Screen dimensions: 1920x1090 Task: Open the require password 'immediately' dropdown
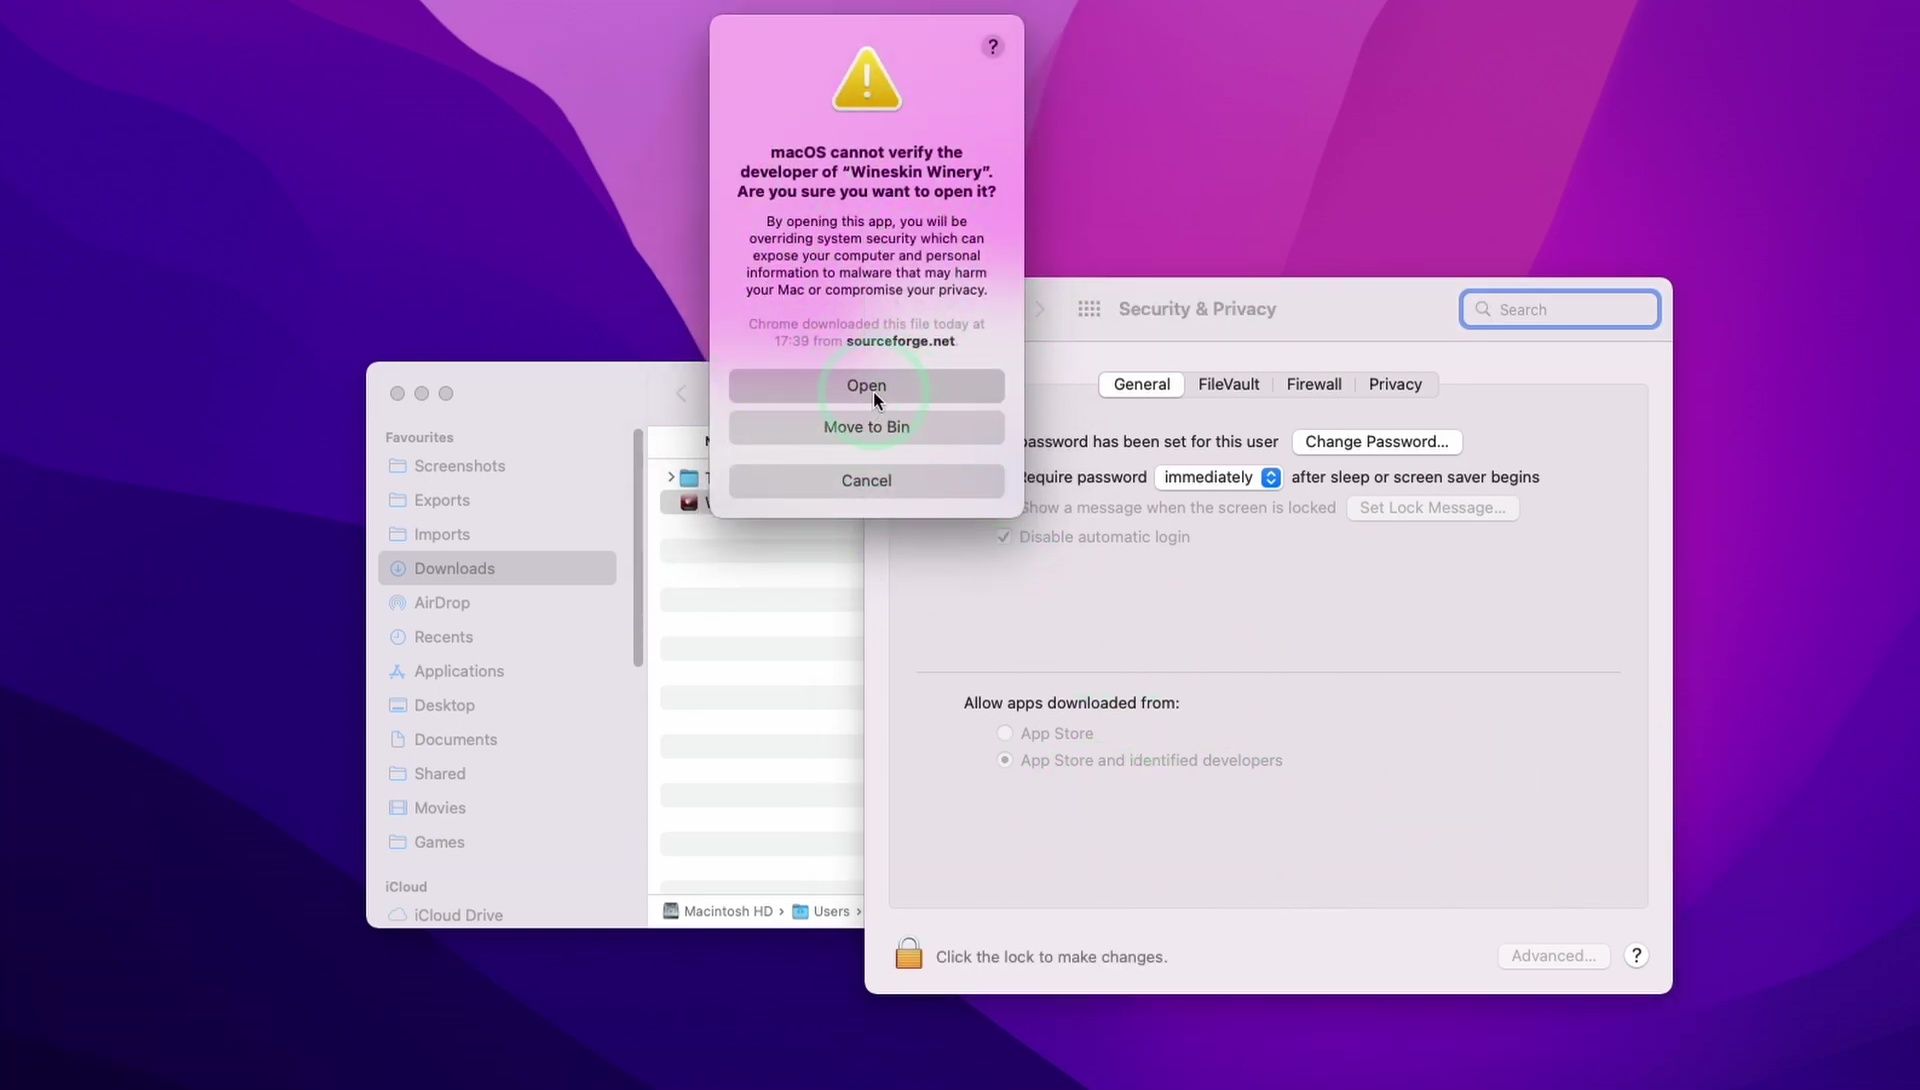pyautogui.click(x=1218, y=478)
